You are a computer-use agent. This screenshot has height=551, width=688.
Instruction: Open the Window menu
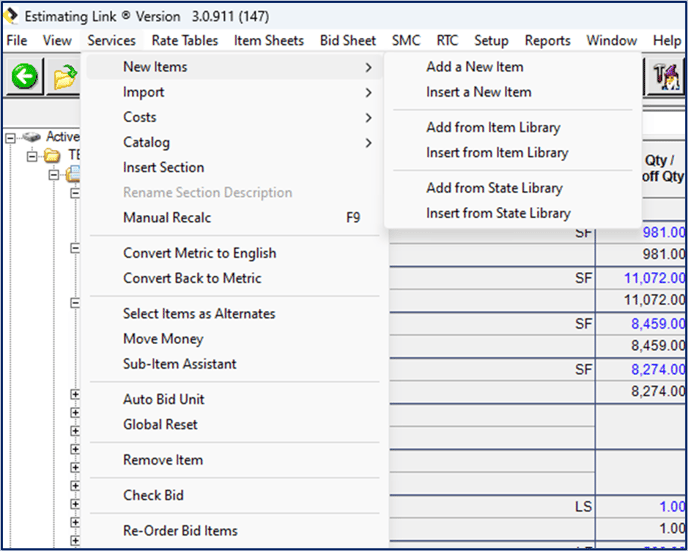[612, 40]
